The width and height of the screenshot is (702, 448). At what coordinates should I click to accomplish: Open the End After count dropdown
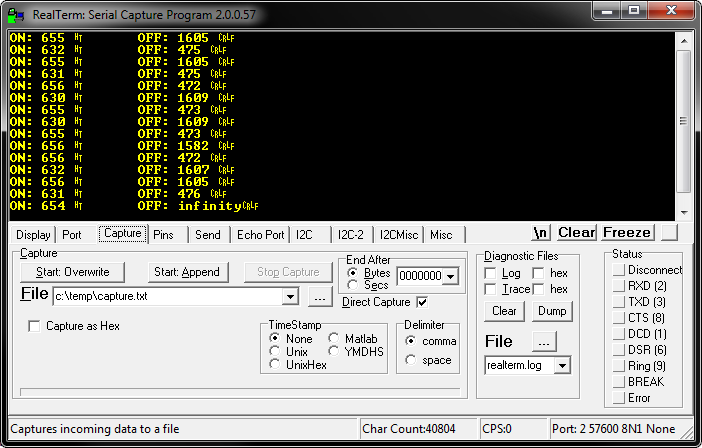point(451,276)
